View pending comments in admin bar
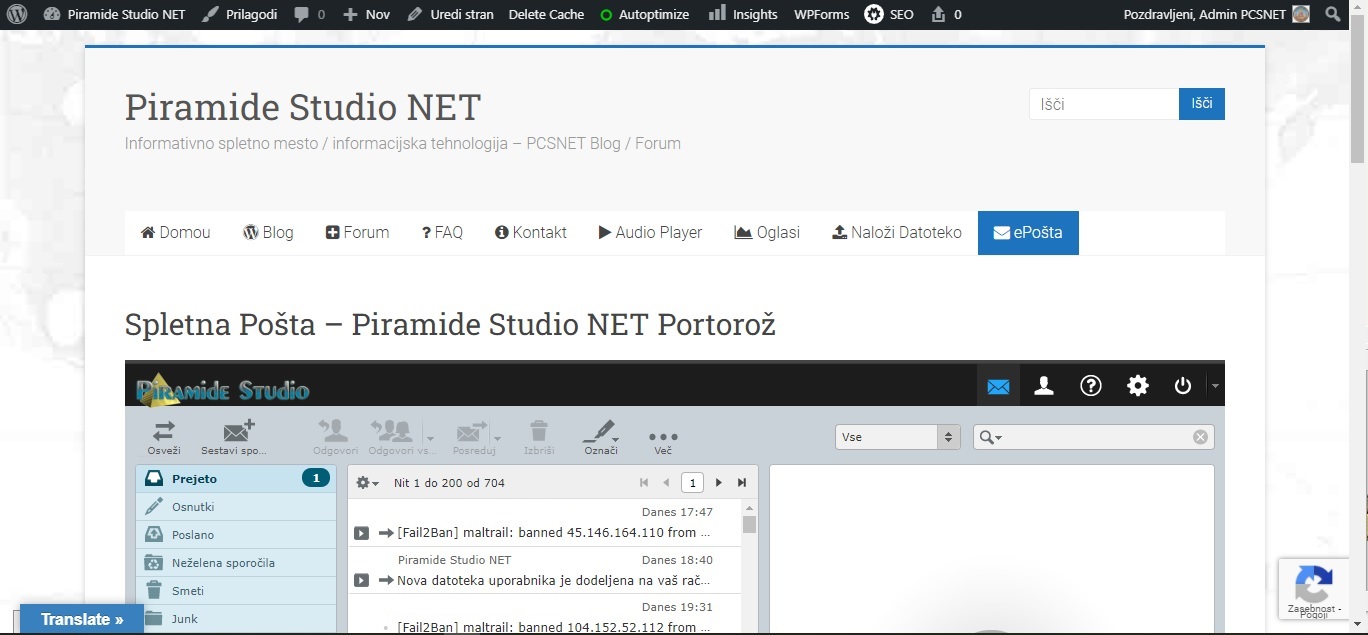This screenshot has width=1368, height=635. pos(309,14)
